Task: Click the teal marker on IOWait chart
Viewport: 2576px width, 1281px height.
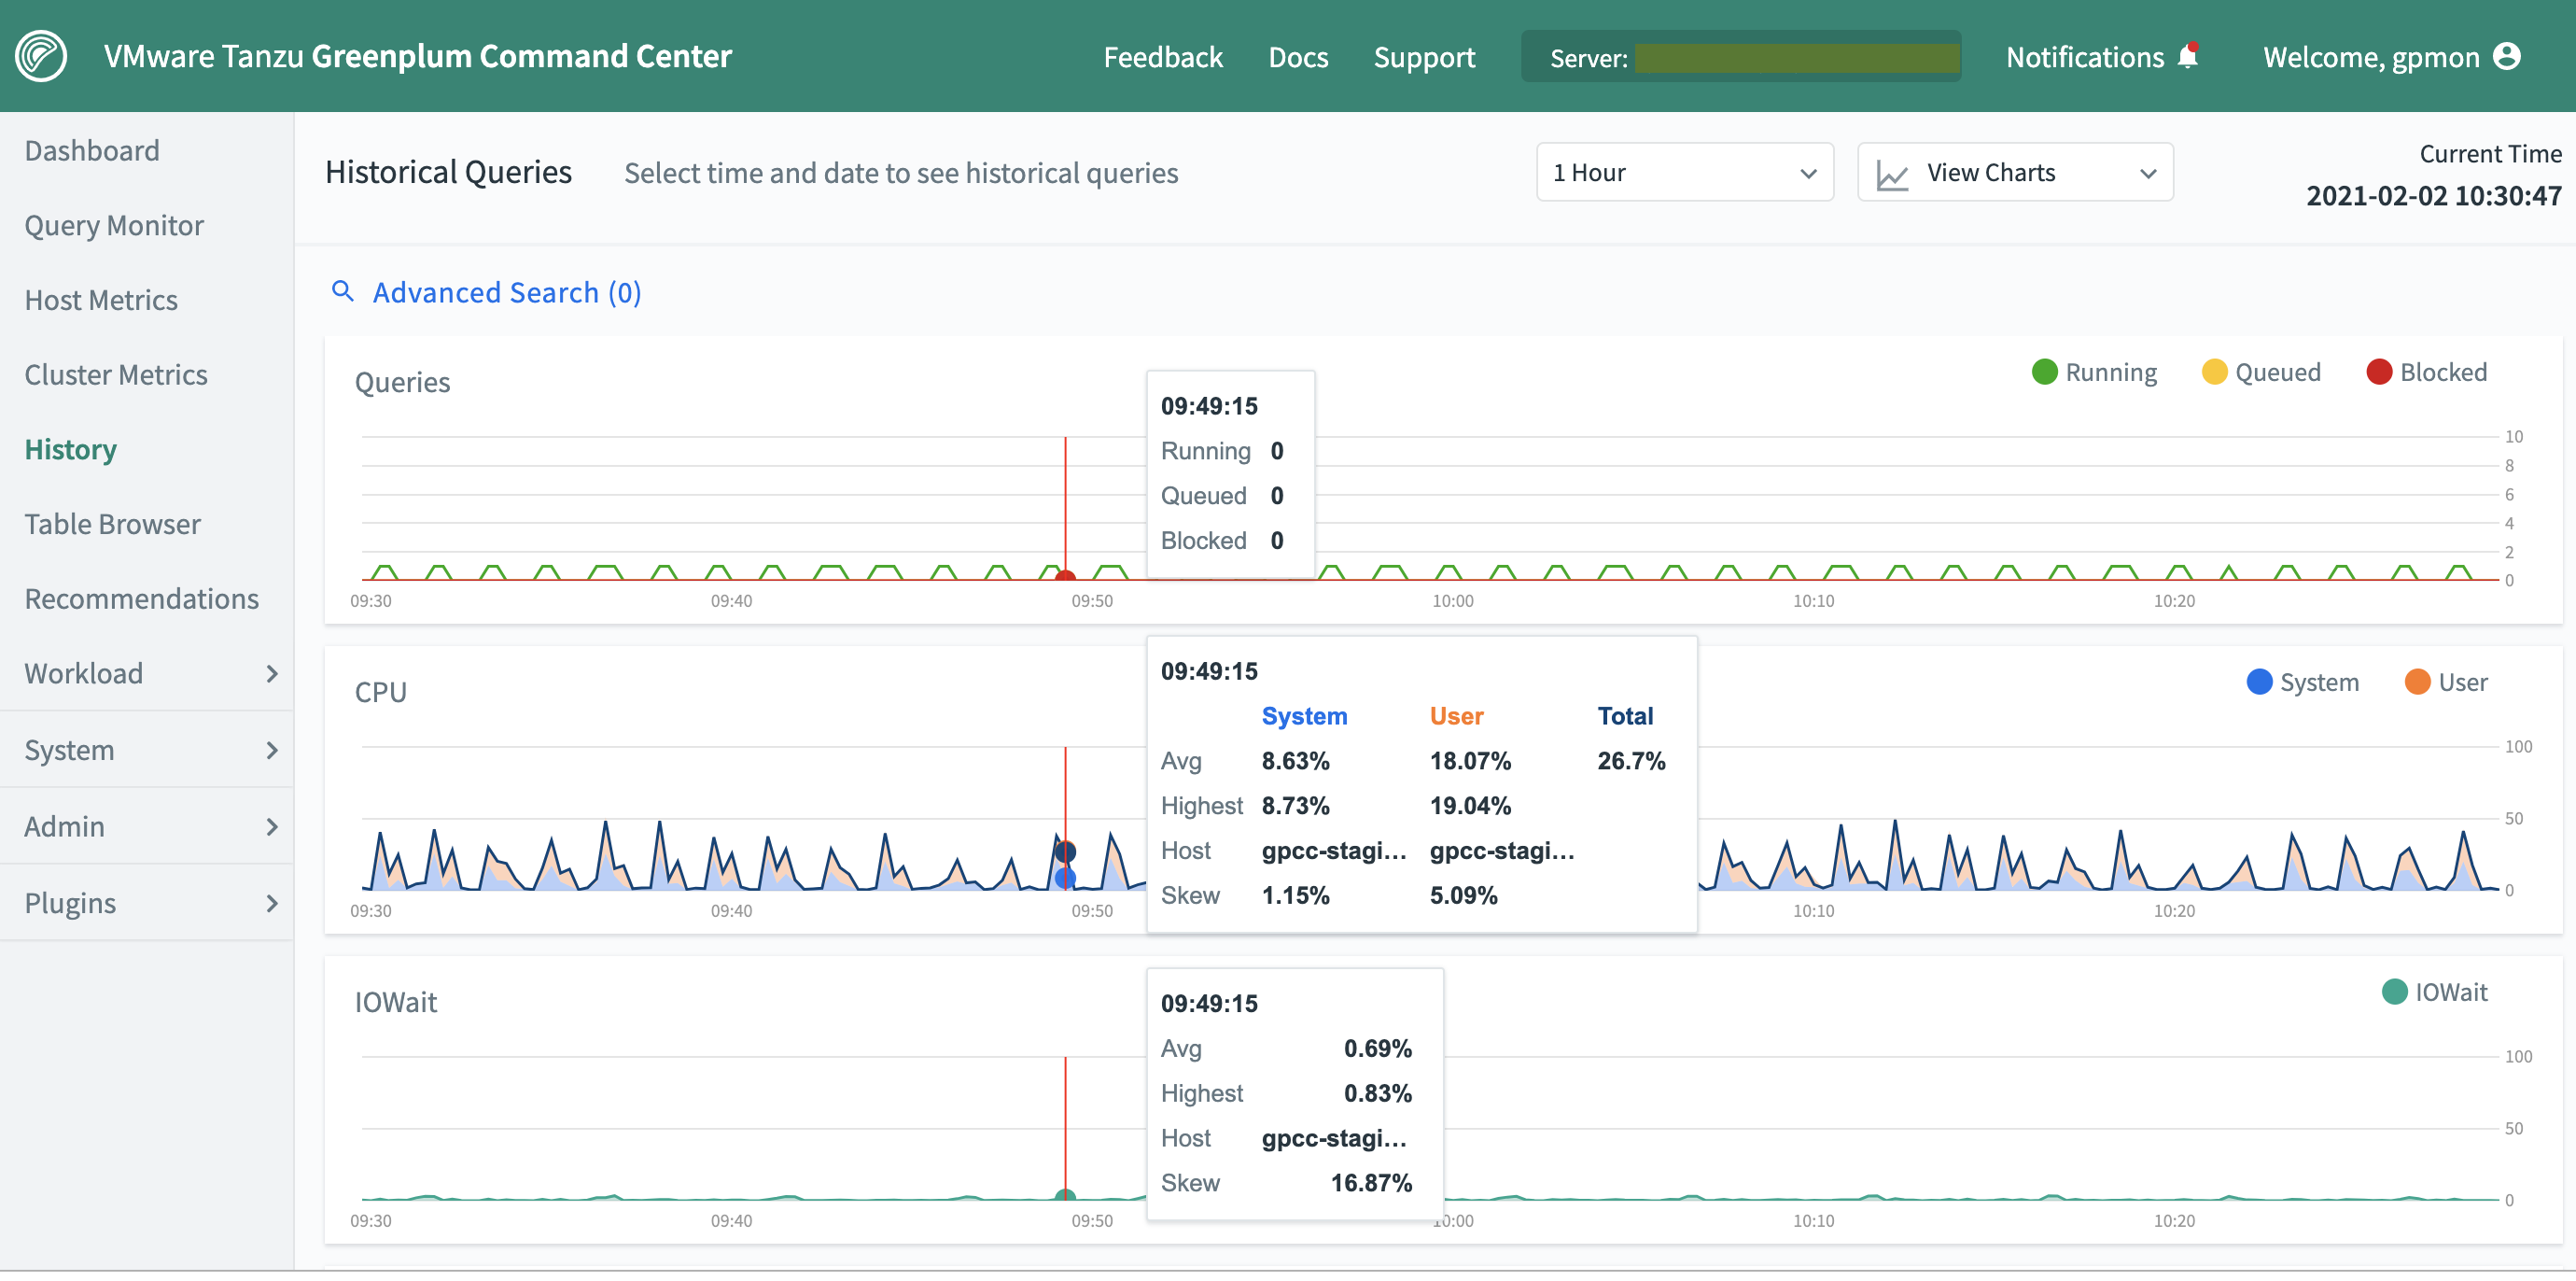Action: tap(1065, 1194)
